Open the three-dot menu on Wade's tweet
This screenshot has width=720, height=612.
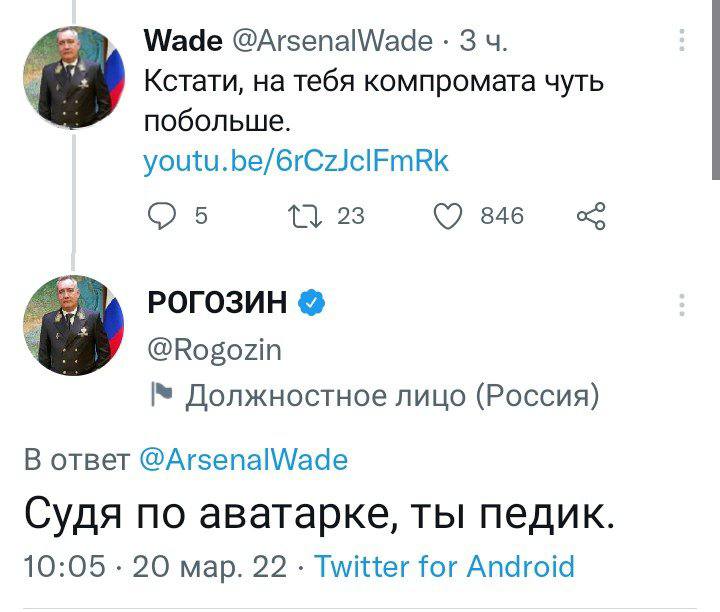point(682,40)
